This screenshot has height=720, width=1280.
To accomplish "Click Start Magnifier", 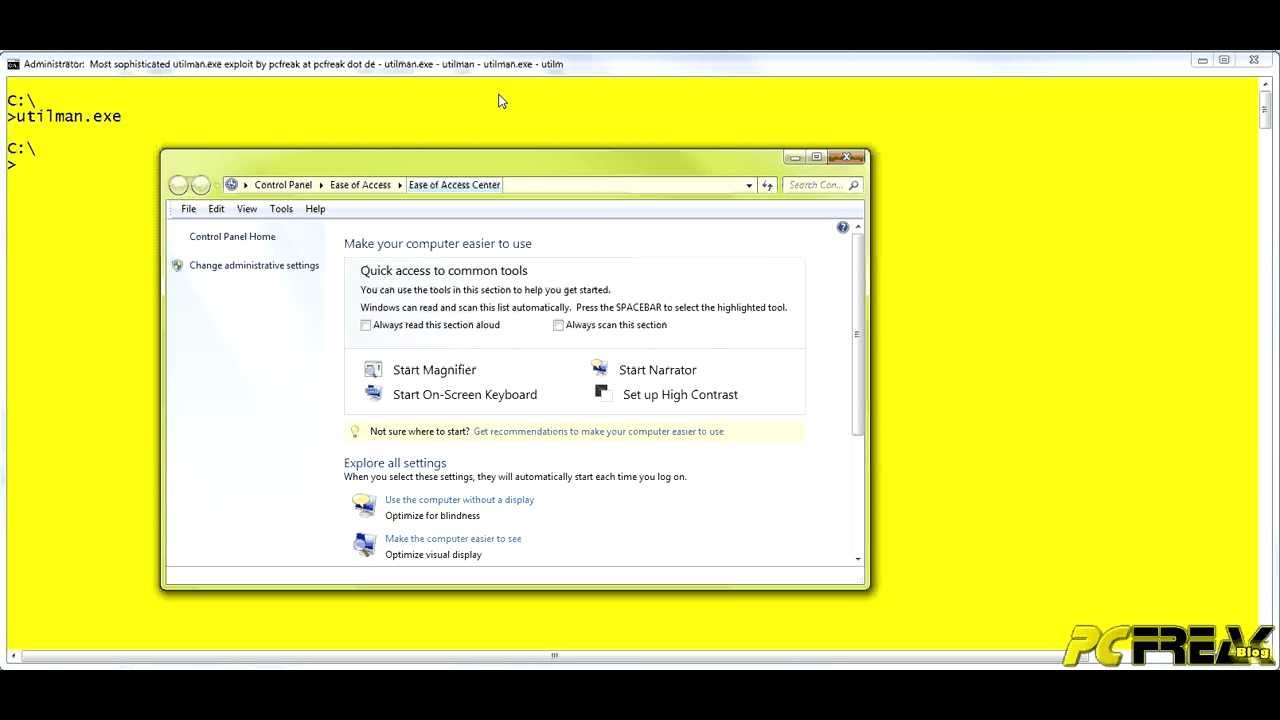I will click(x=434, y=370).
